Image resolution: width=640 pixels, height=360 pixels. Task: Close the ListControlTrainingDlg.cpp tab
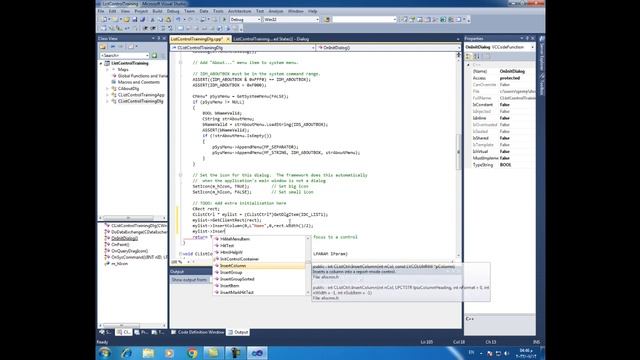[x=228, y=39]
